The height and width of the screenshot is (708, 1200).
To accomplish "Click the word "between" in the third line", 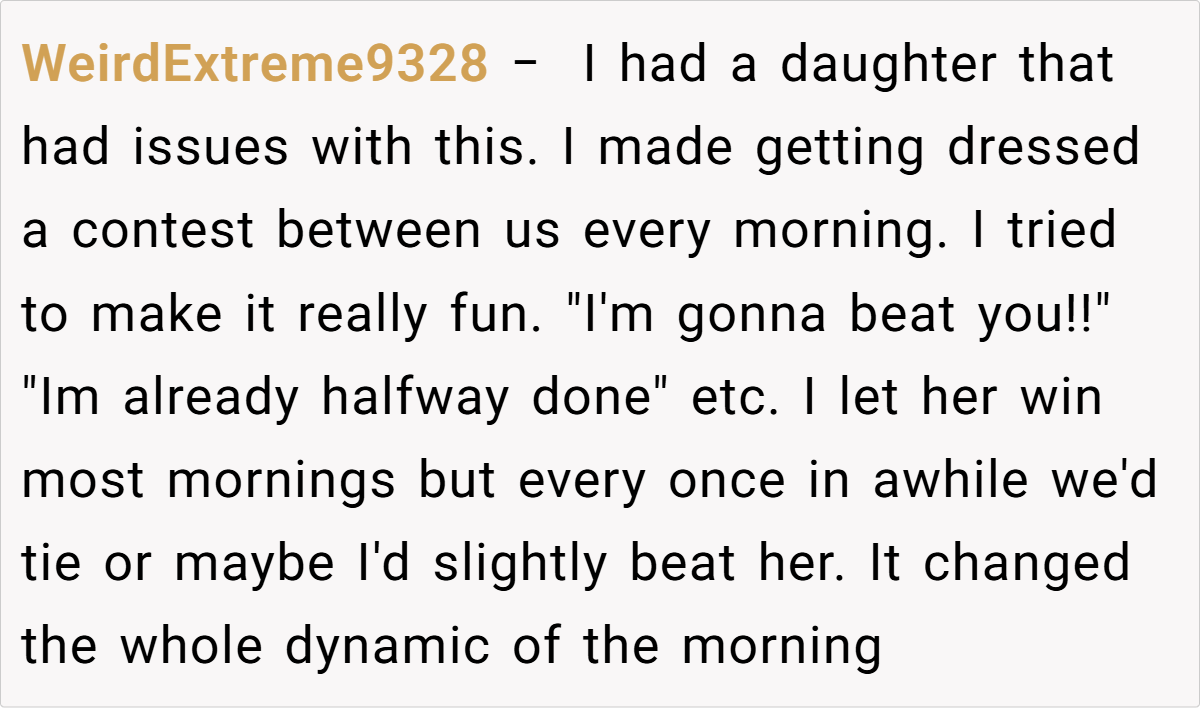I will point(378,231).
